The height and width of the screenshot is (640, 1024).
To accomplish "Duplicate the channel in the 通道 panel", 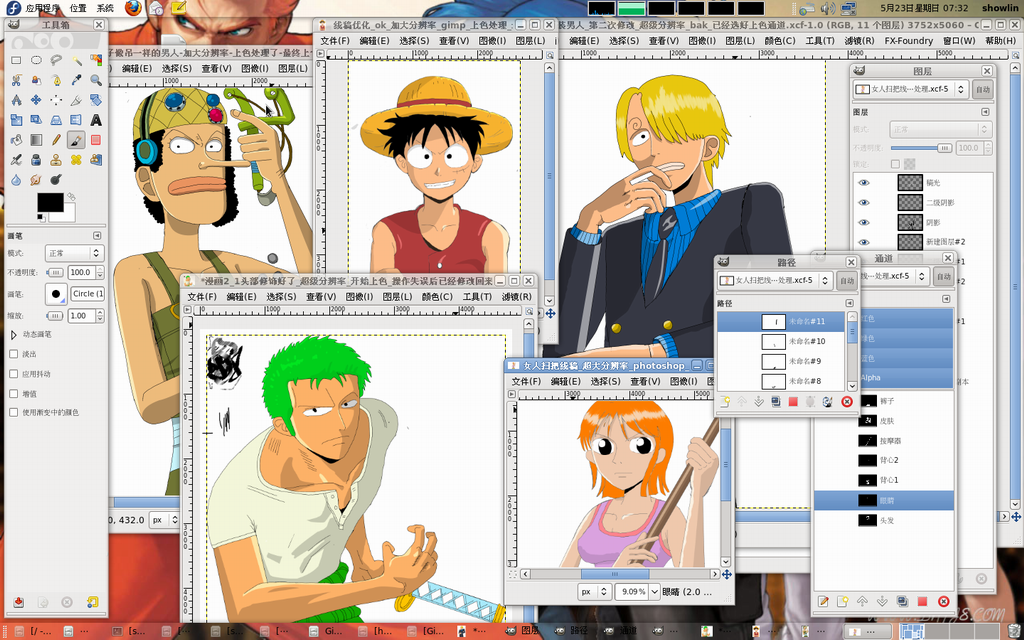I will [903, 601].
